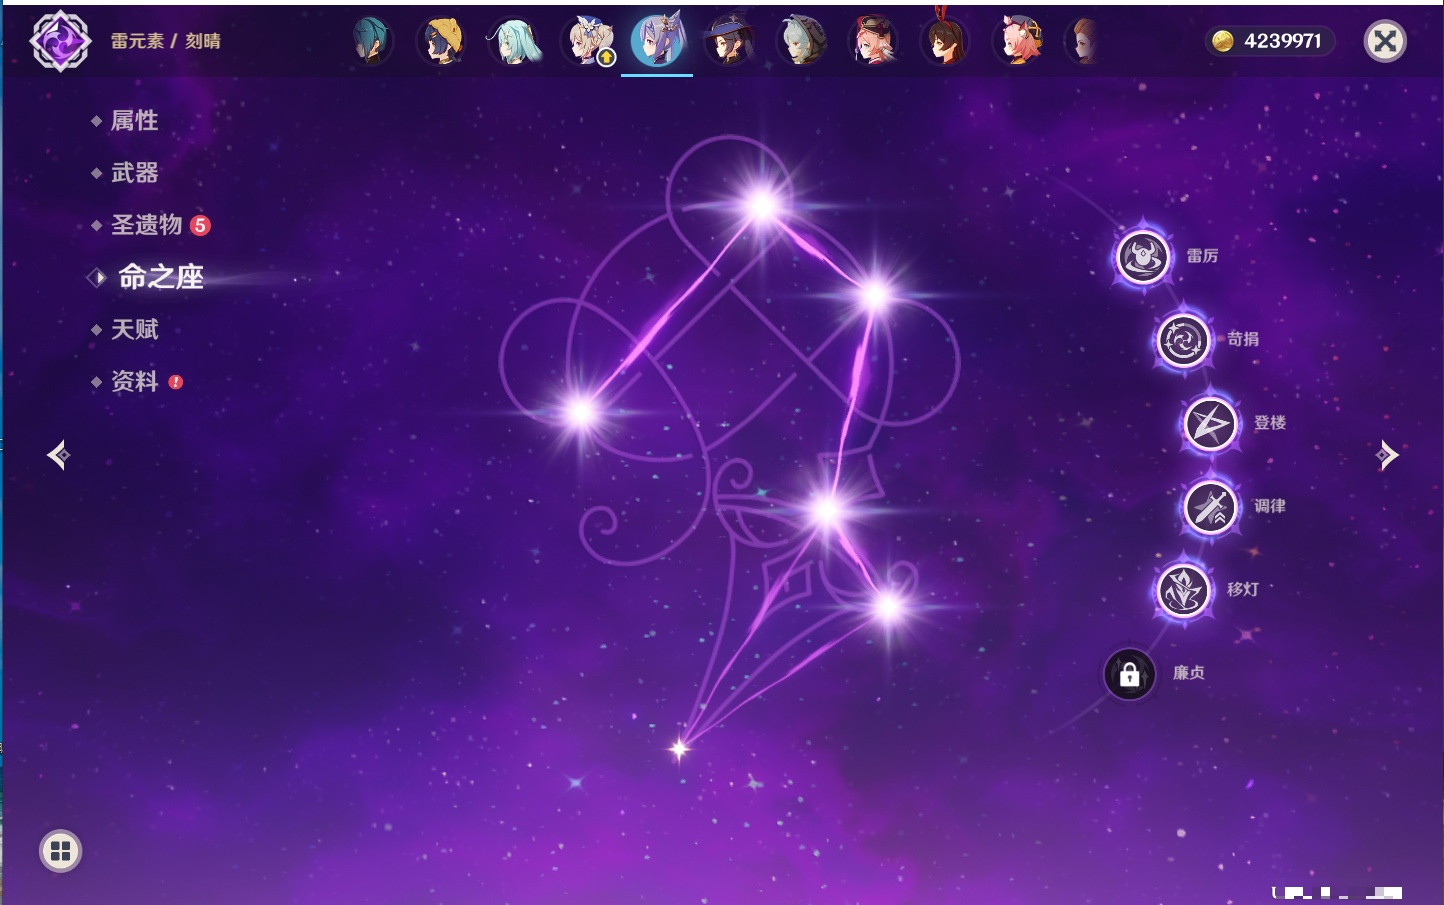Click the Electro element emblem

pos(60,41)
